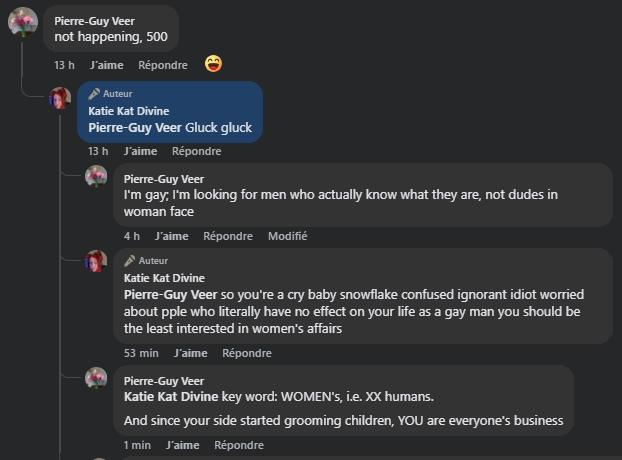Click J'aime under 'not happening, 500' comment

(x=106, y=65)
